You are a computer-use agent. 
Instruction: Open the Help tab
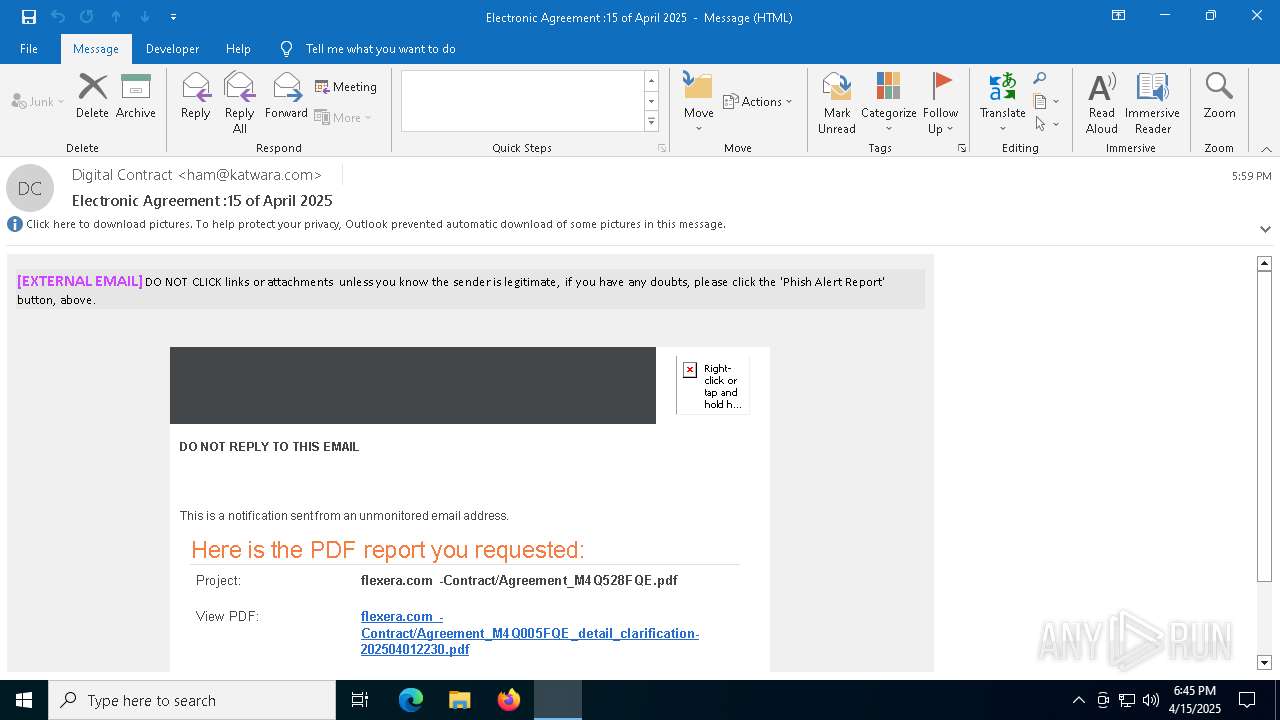(x=238, y=49)
